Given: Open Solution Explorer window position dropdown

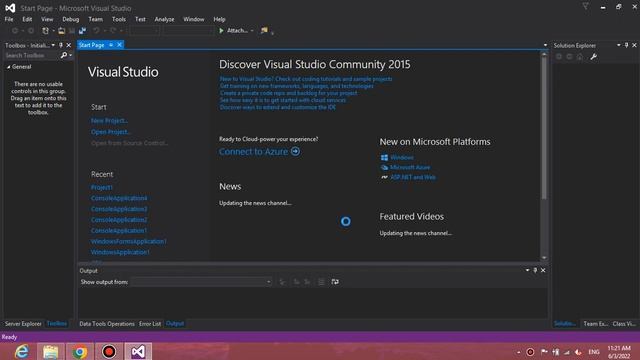Looking at the screenshot, I should coord(619,45).
